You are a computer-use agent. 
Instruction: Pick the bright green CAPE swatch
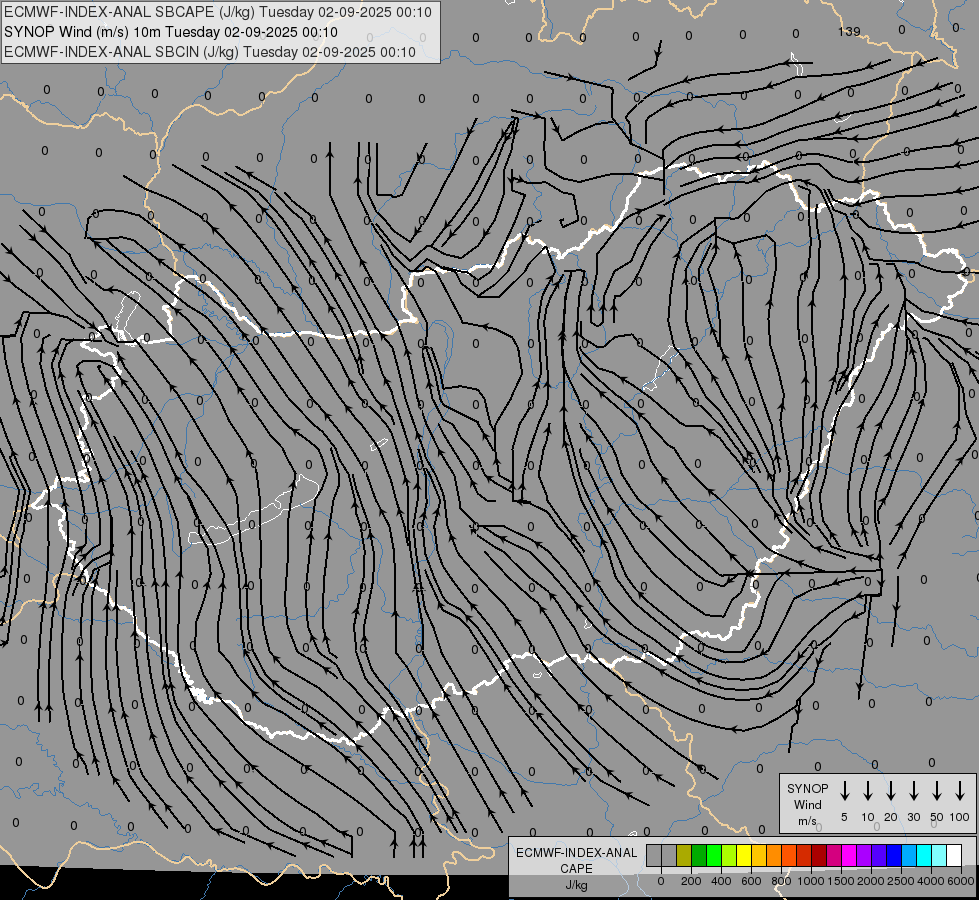tap(714, 856)
